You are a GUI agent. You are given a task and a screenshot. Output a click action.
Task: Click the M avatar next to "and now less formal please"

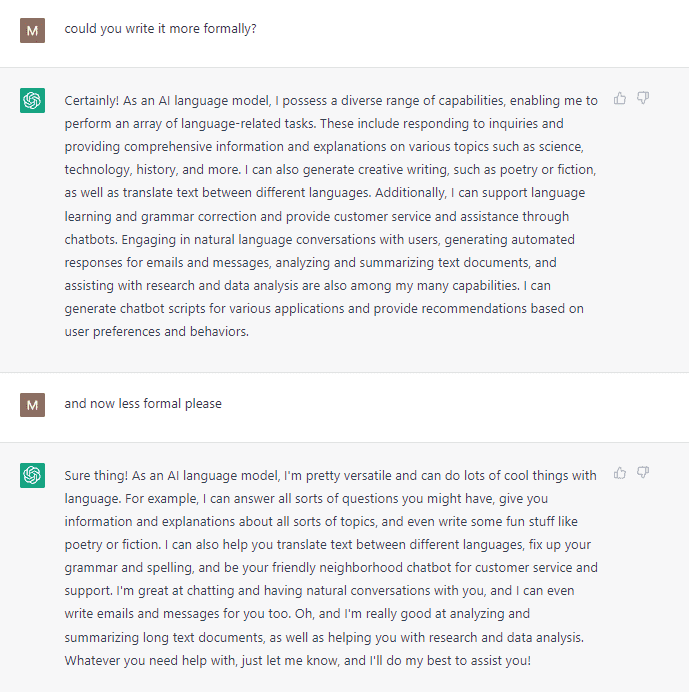click(32, 404)
